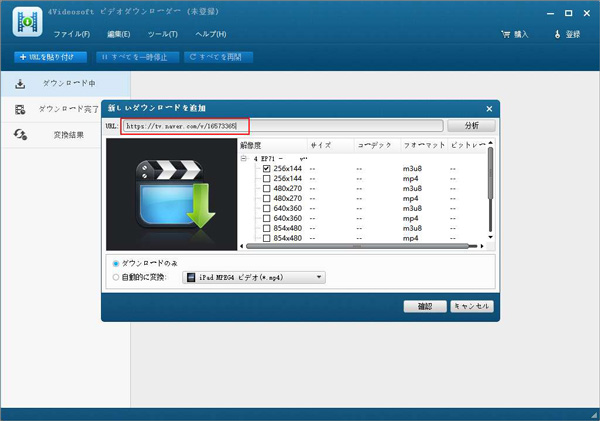Click the キャンセル button
The image size is (600, 421).
472,306
